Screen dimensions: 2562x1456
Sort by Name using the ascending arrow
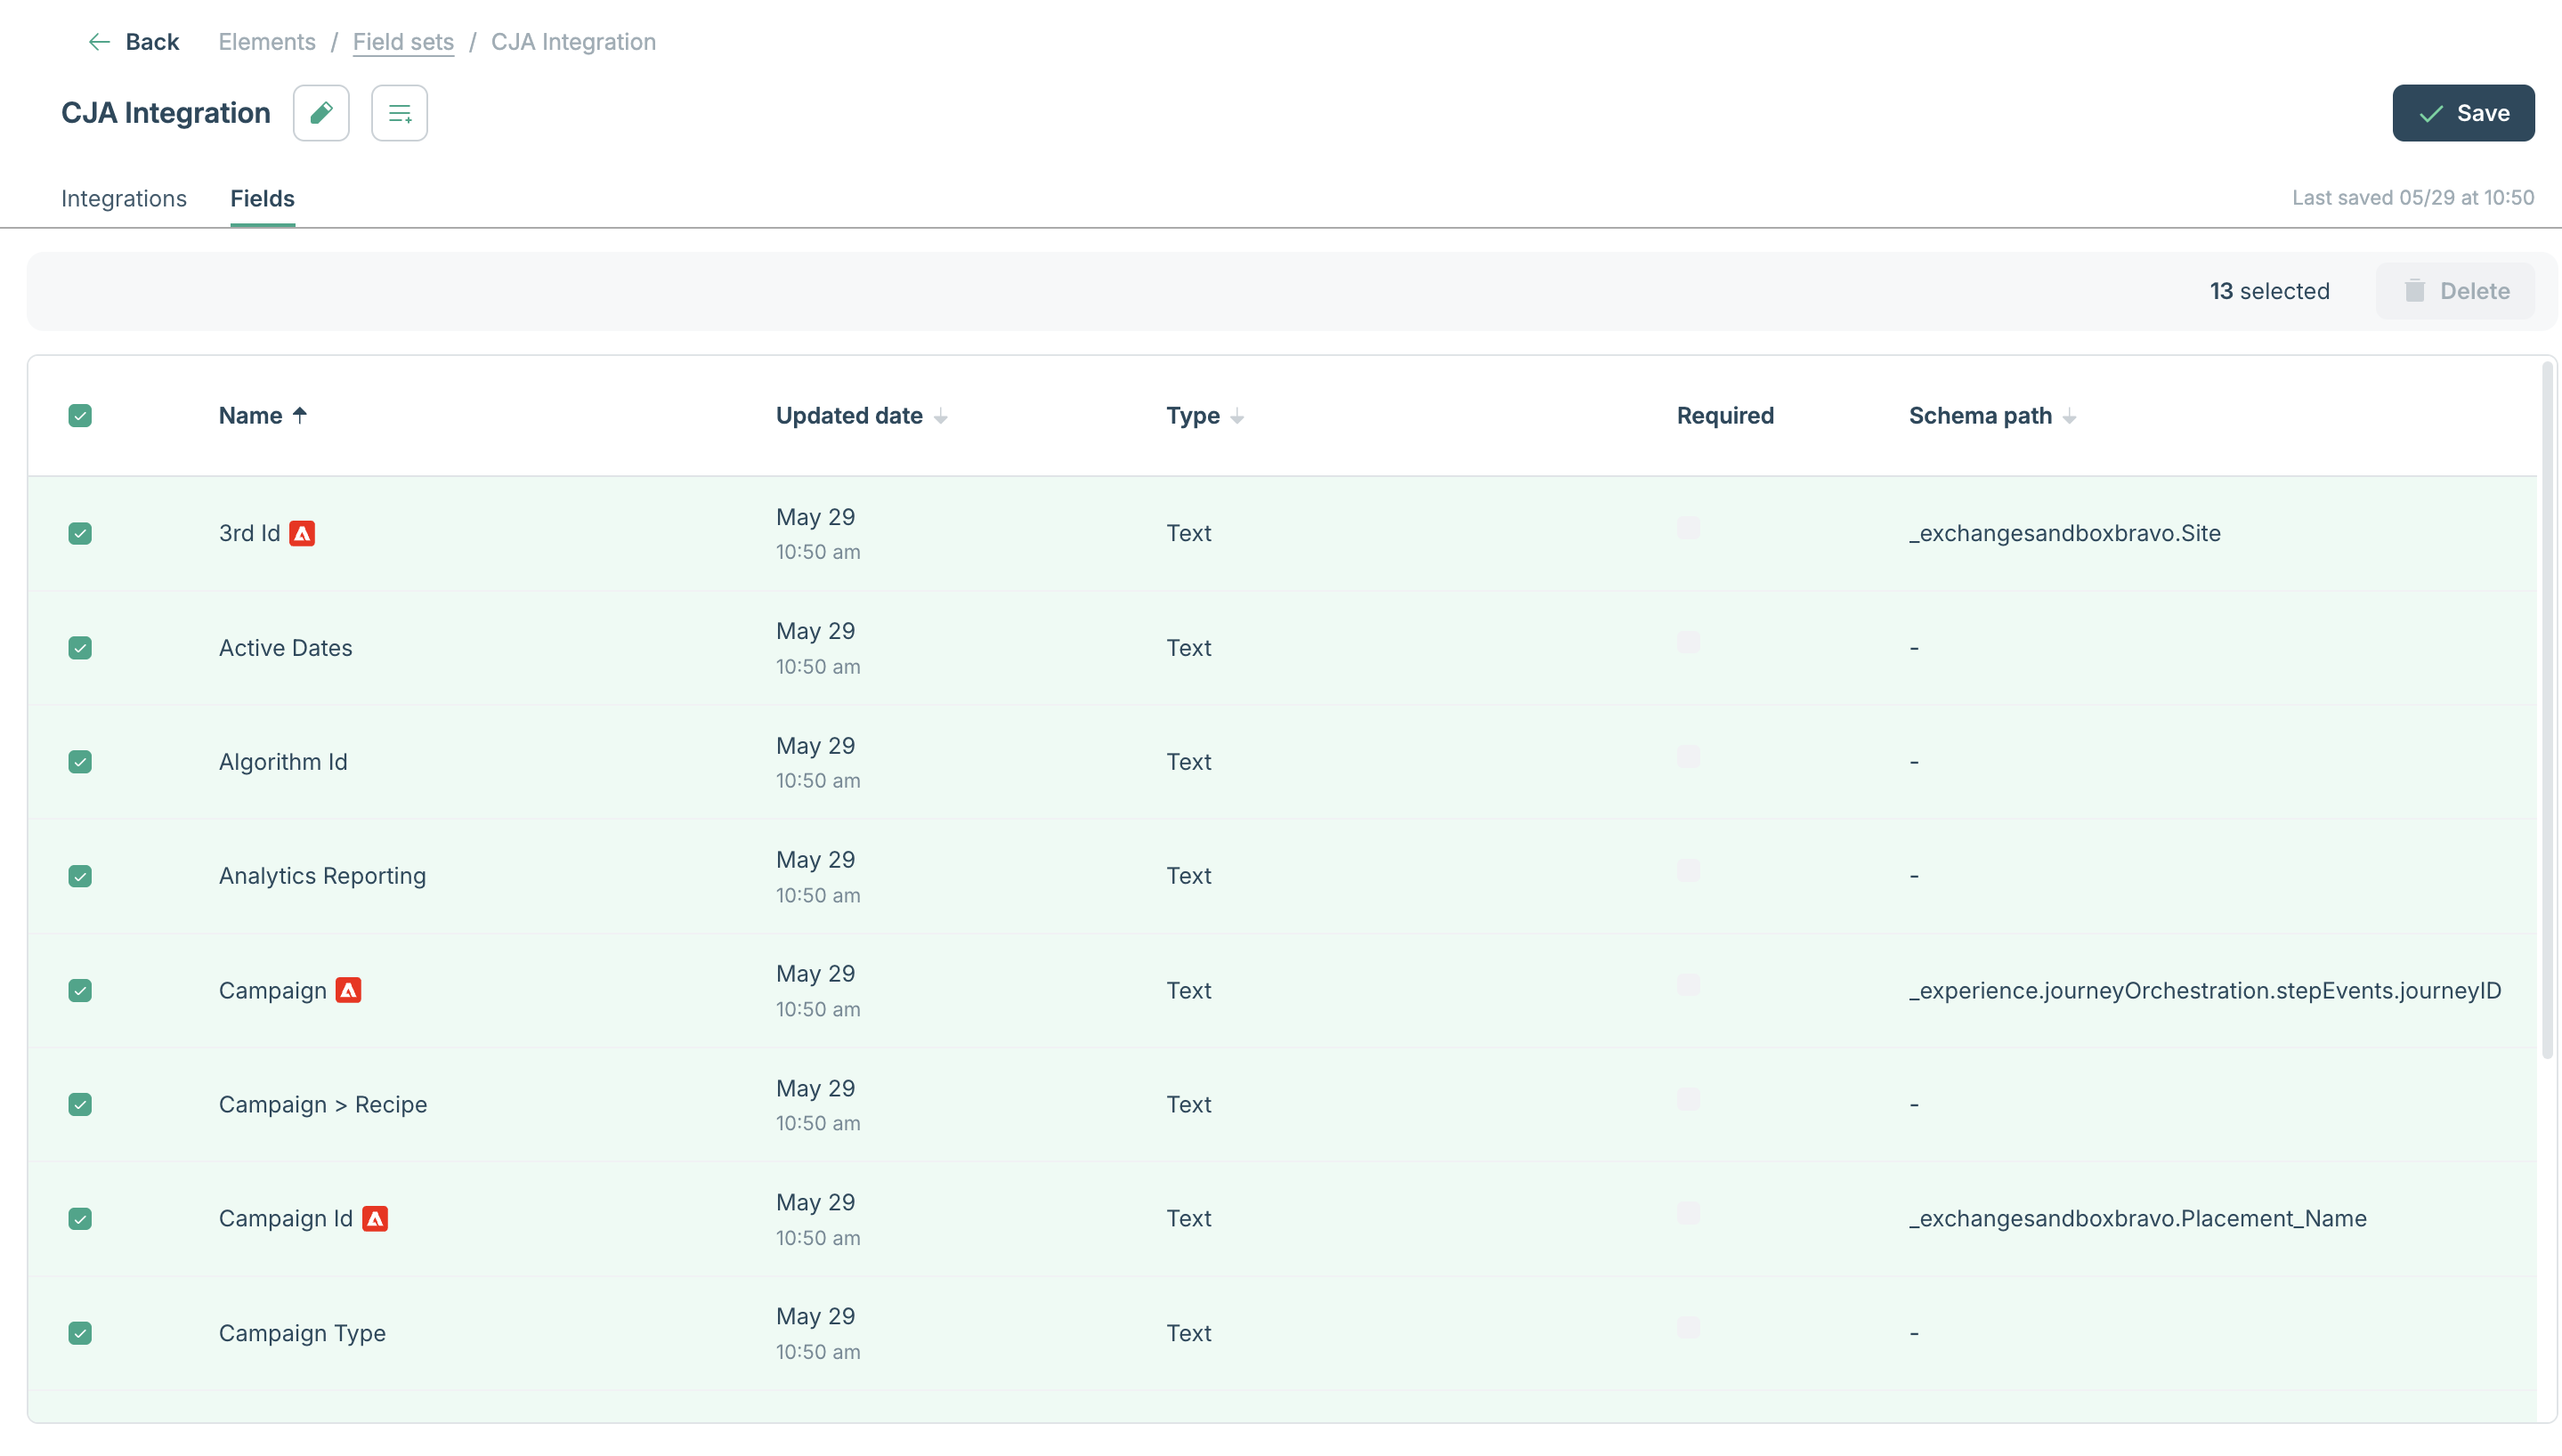[300, 415]
